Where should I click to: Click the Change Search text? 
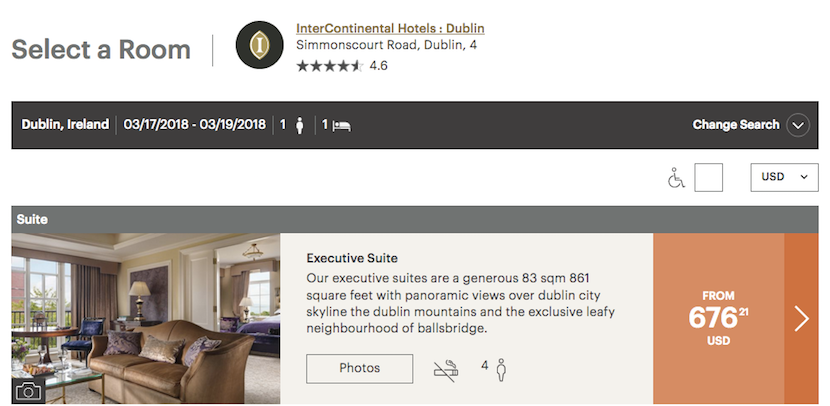pos(735,125)
